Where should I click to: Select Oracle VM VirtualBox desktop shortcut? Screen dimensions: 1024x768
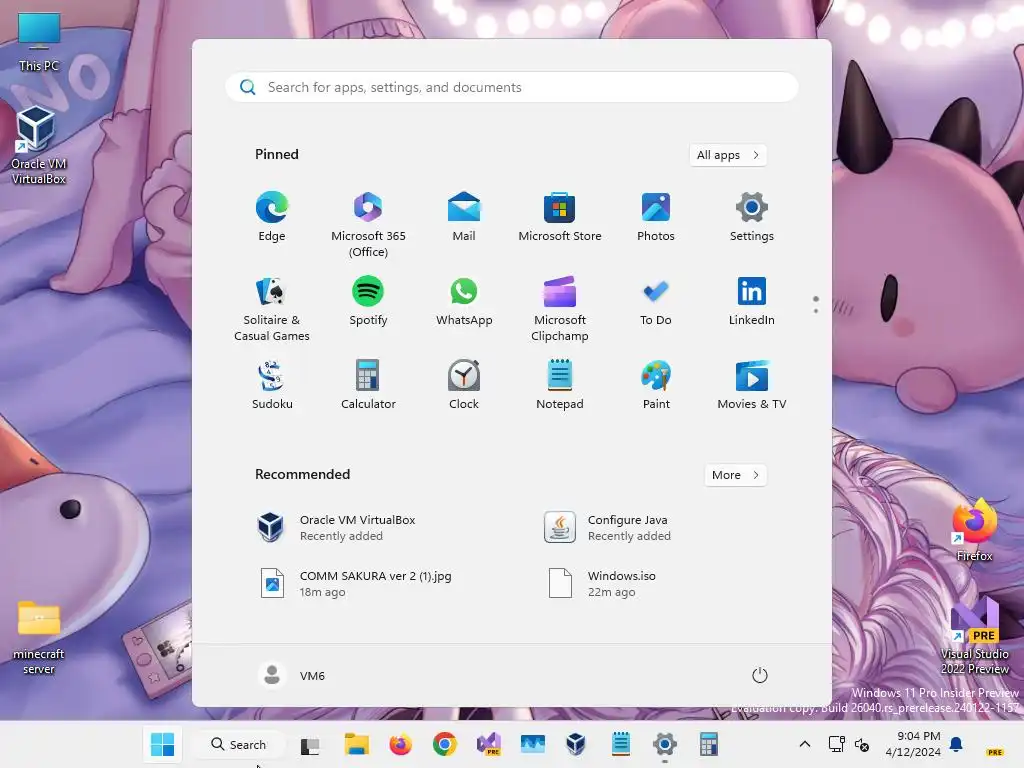39,146
